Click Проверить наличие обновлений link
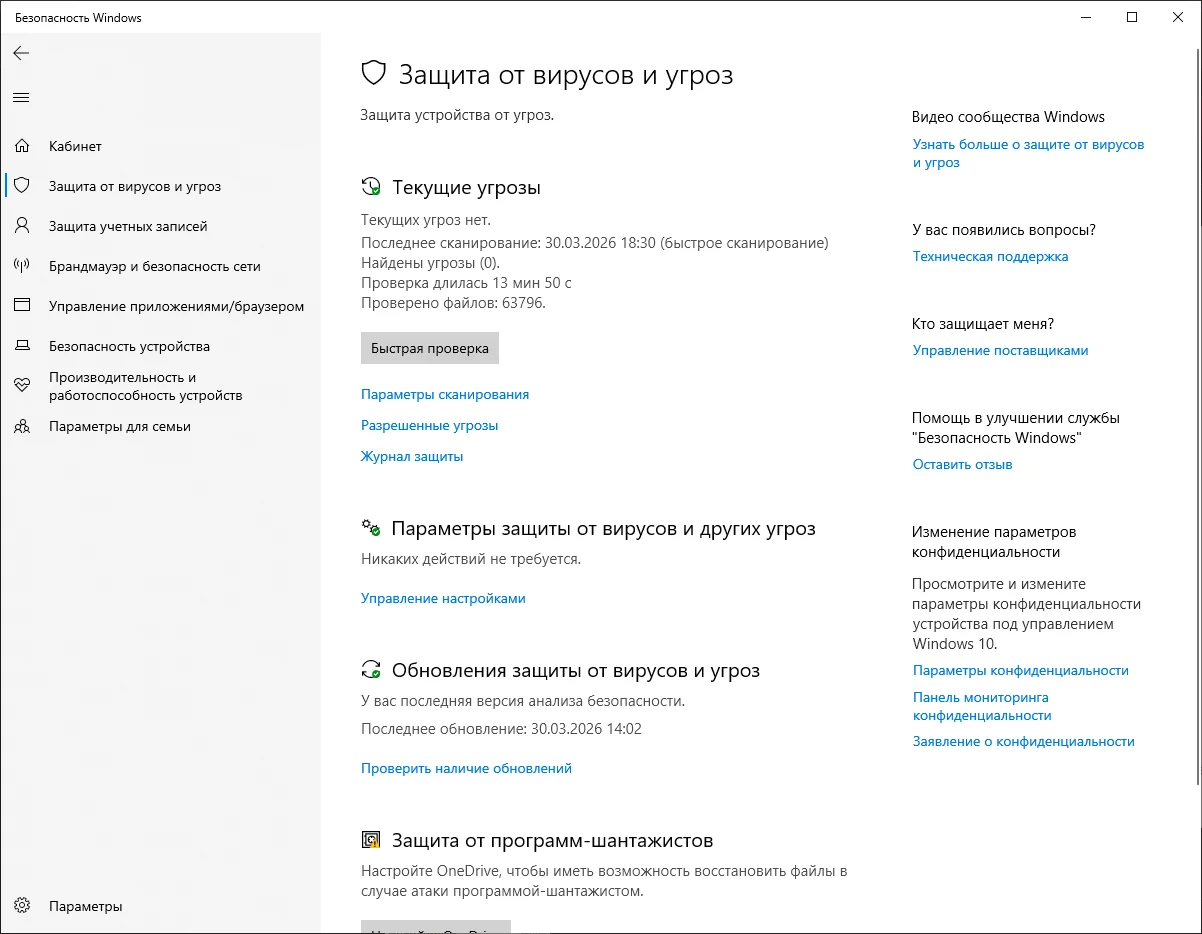The width and height of the screenshot is (1202, 934). tap(466, 768)
